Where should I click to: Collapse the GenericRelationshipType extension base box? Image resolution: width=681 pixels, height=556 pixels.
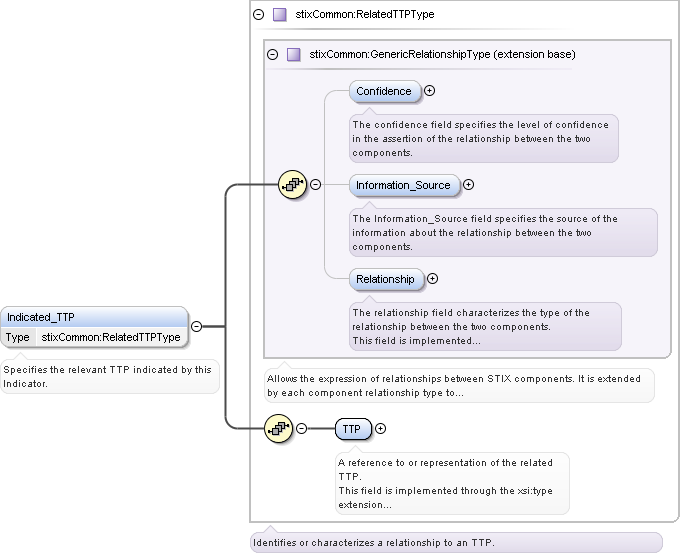click(x=273, y=54)
